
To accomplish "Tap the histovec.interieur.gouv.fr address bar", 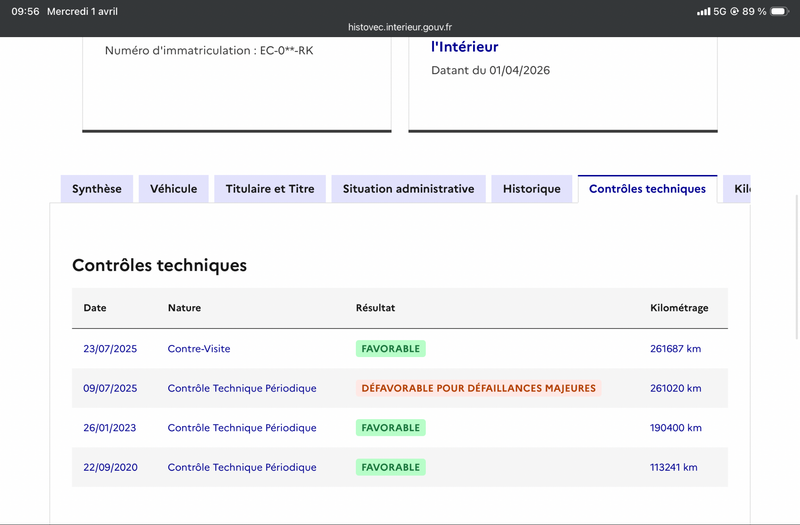I will (400, 27).
